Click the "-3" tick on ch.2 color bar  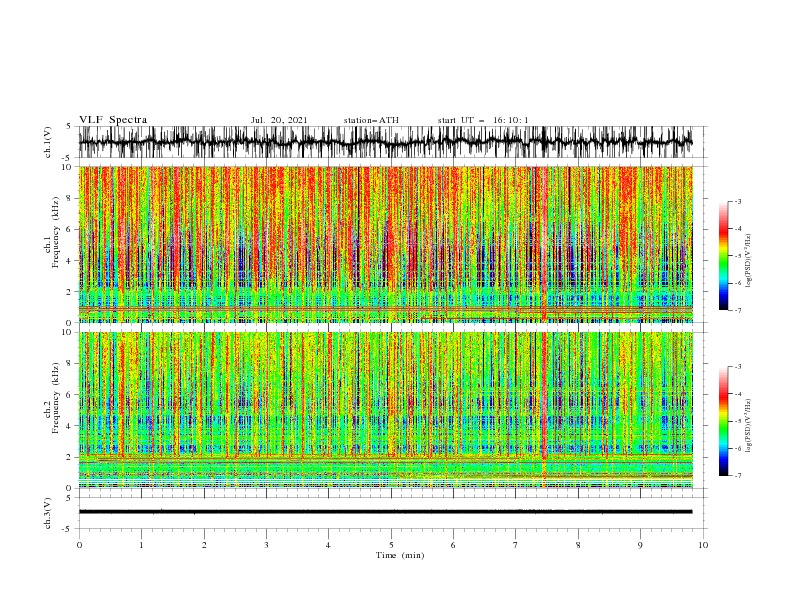[x=738, y=367]
